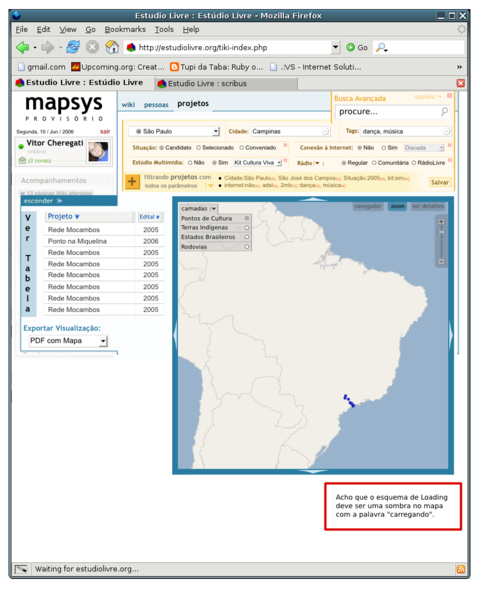
Task: Open the File menu
Action: pos(21,29)
